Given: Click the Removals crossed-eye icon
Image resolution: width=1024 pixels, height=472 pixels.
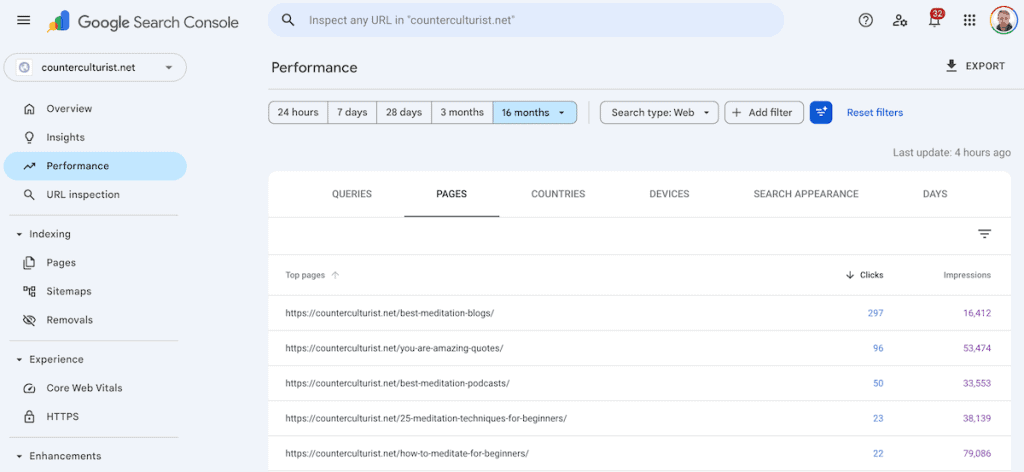Looking at the screenshot, I should pyautogui.click(x=29, y=320).
